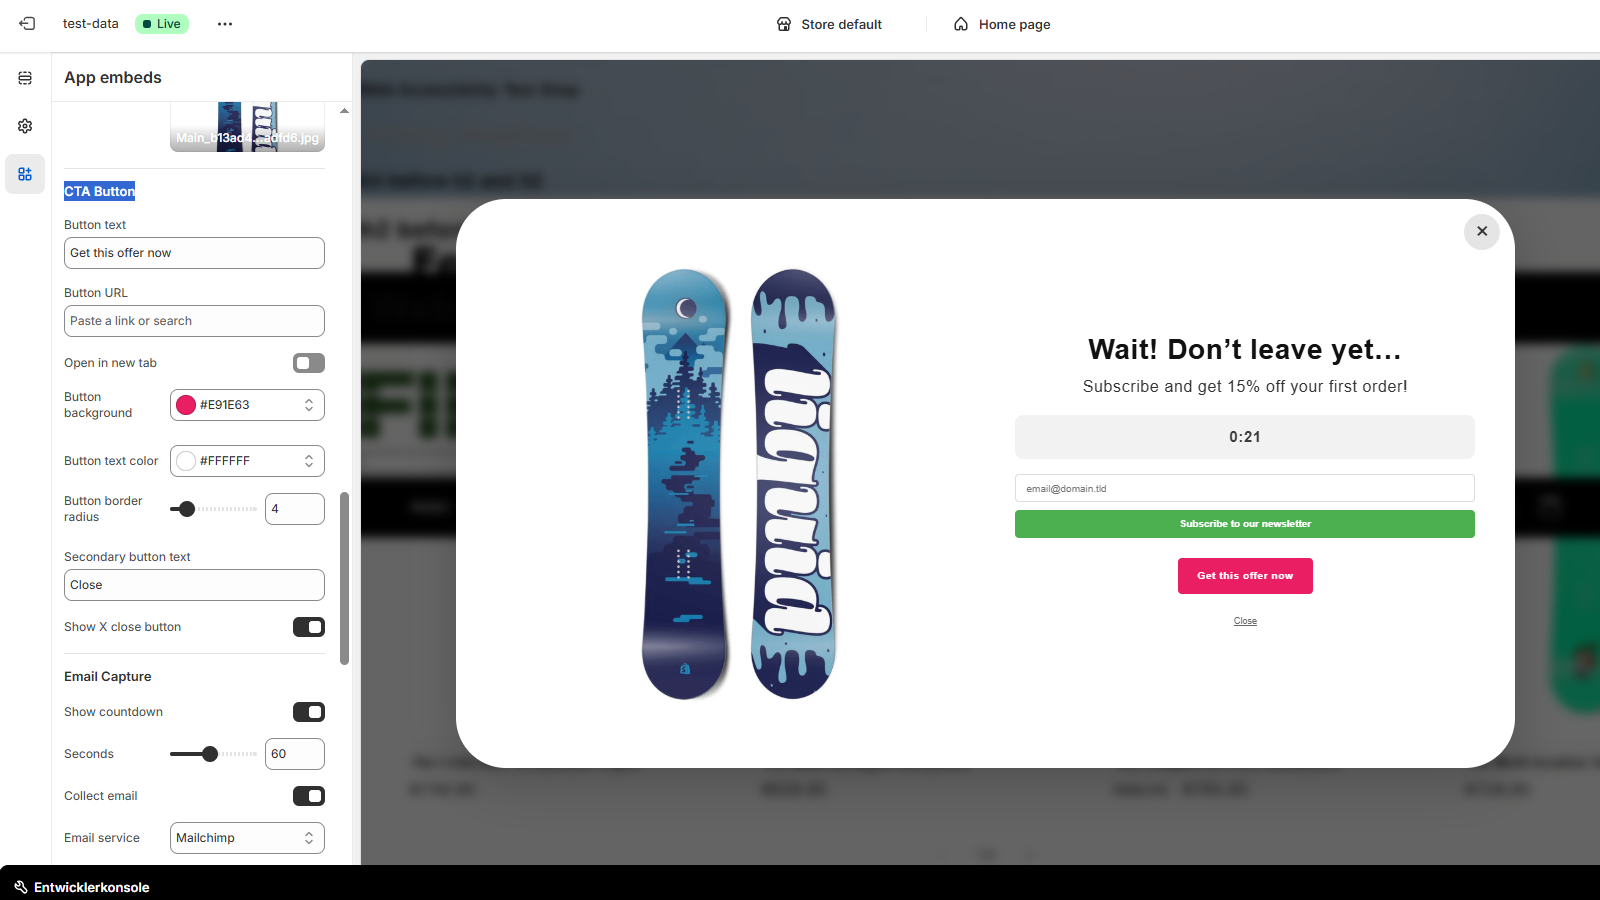
Task: Open the theme settings gear icon
Action: pos(25,126)
